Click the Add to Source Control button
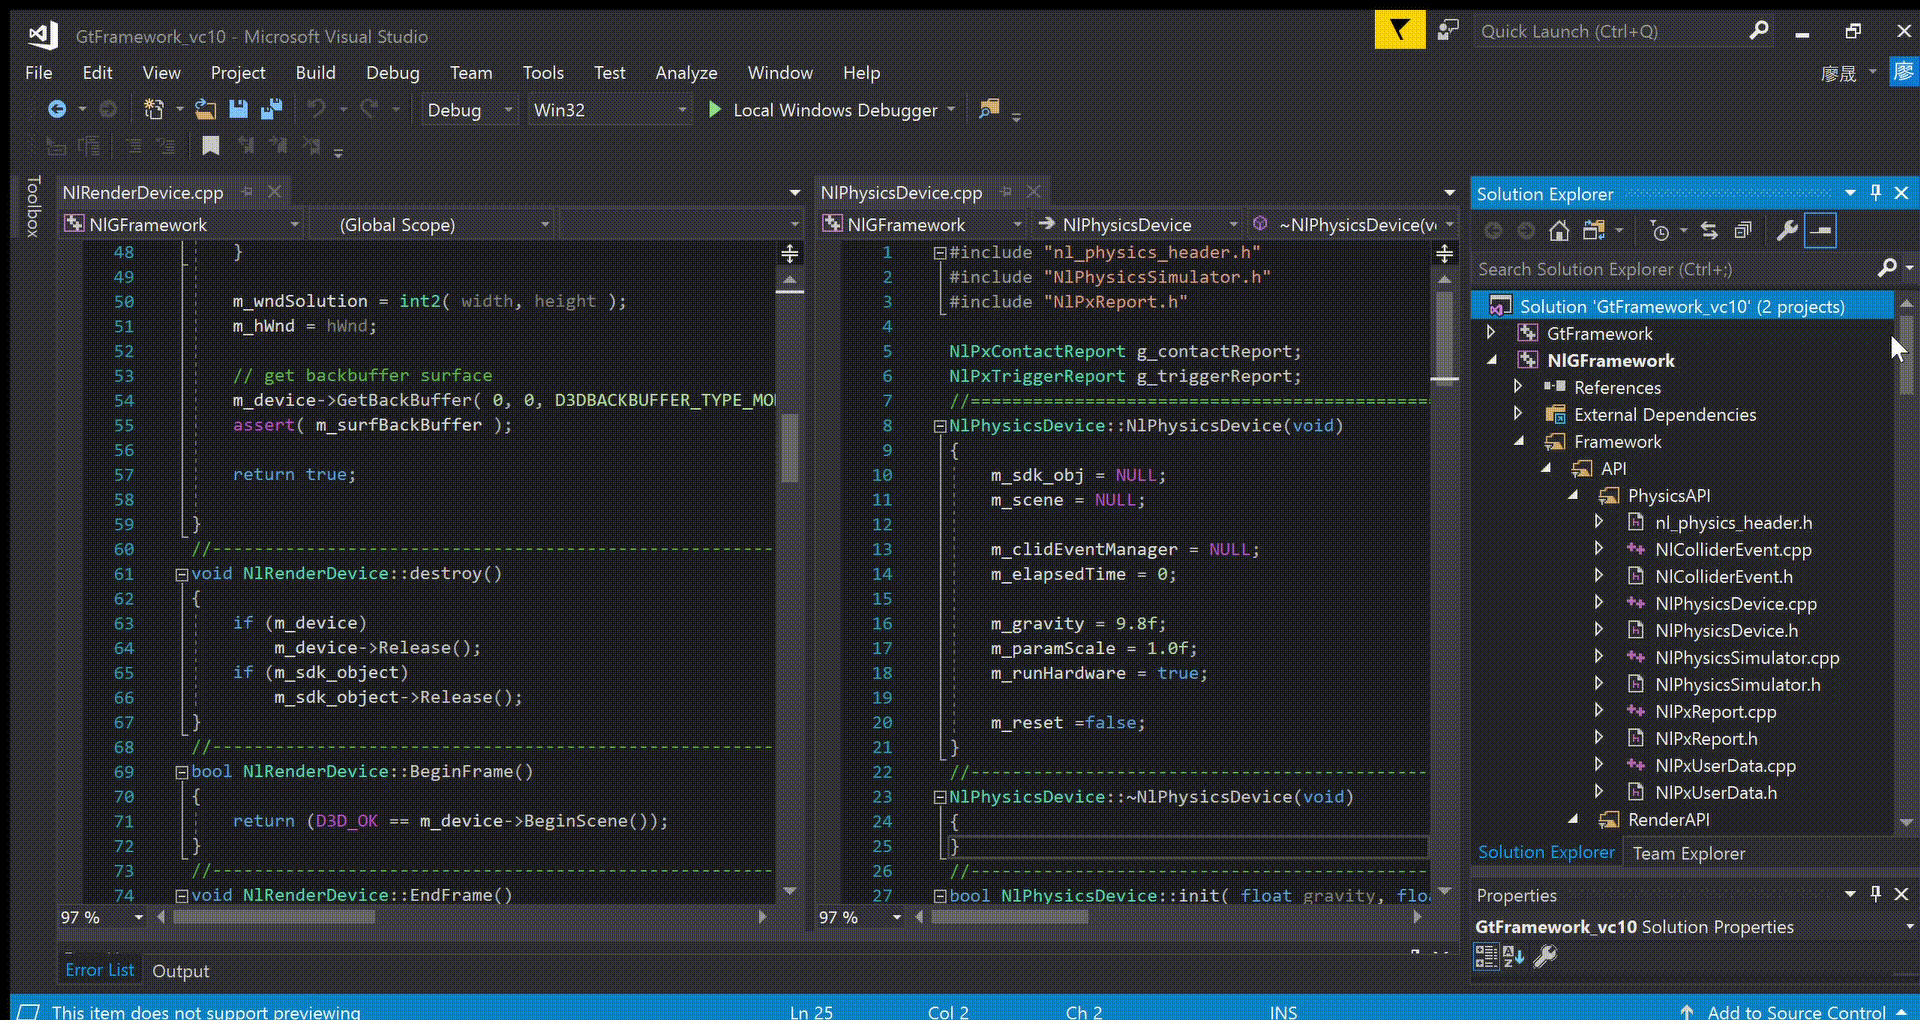Screen dimensions: 1920x1020 coord(1795,1011)
